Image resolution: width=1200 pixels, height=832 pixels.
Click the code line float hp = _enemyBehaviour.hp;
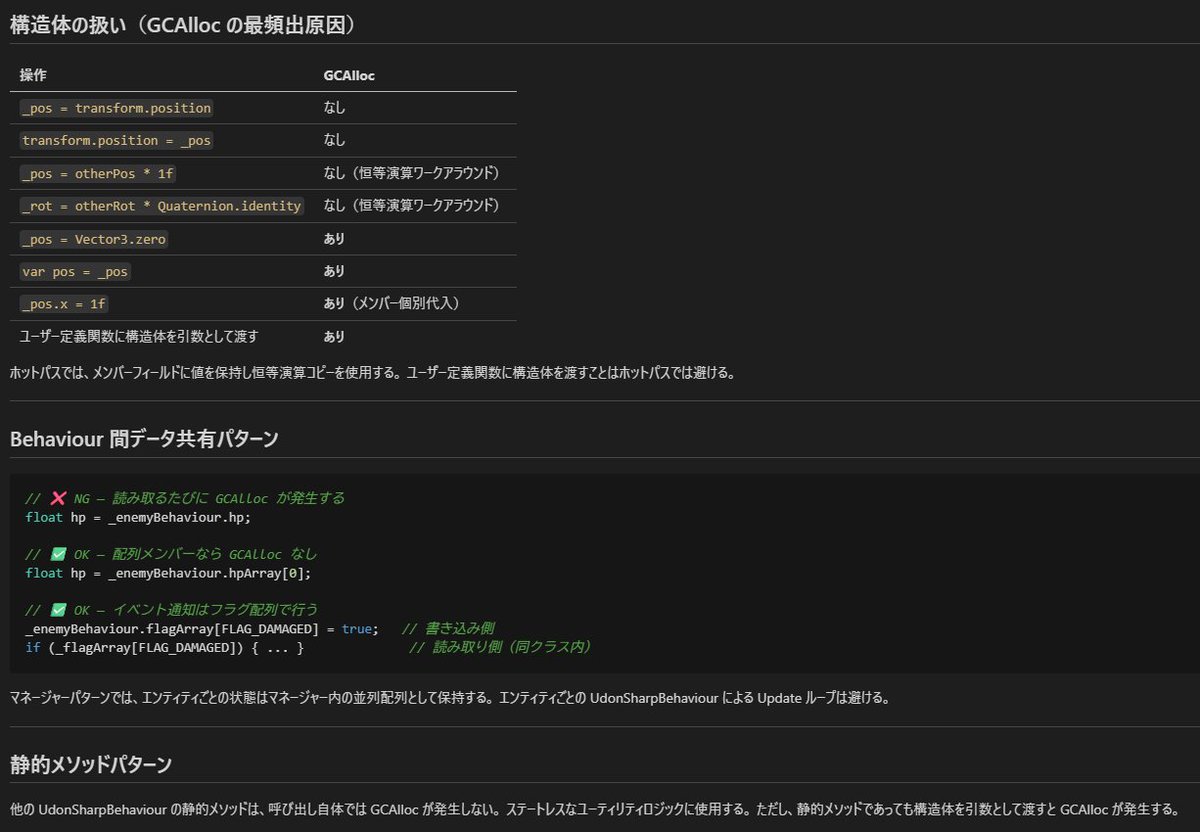(138, 517)
